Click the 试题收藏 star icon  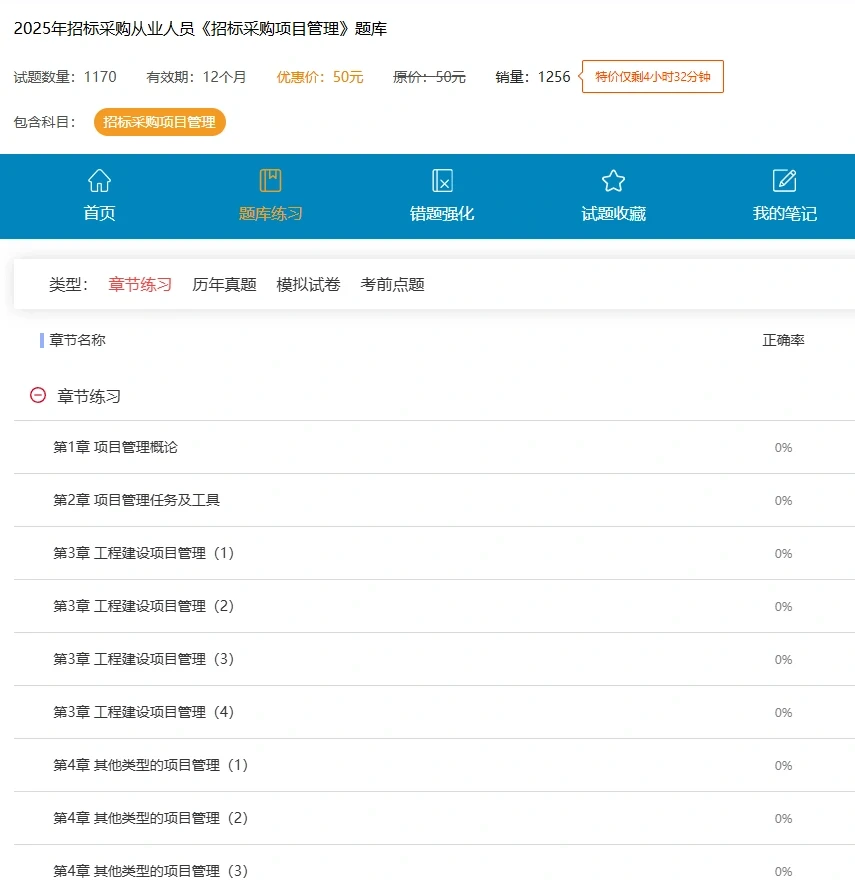(x=612, y=180)
